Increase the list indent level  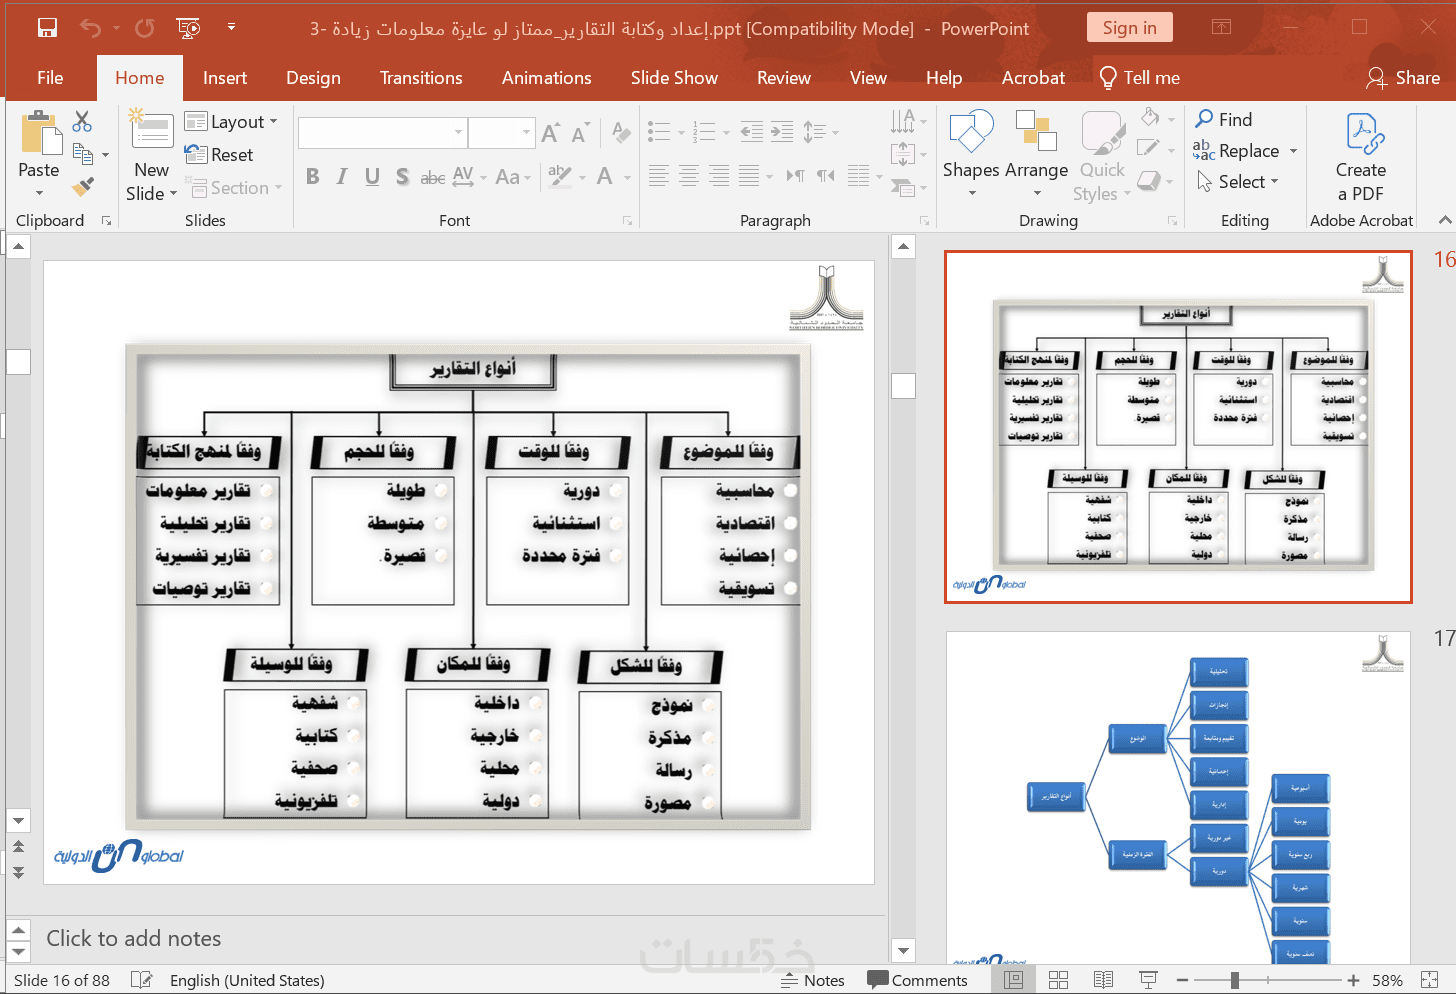point(783,131)
